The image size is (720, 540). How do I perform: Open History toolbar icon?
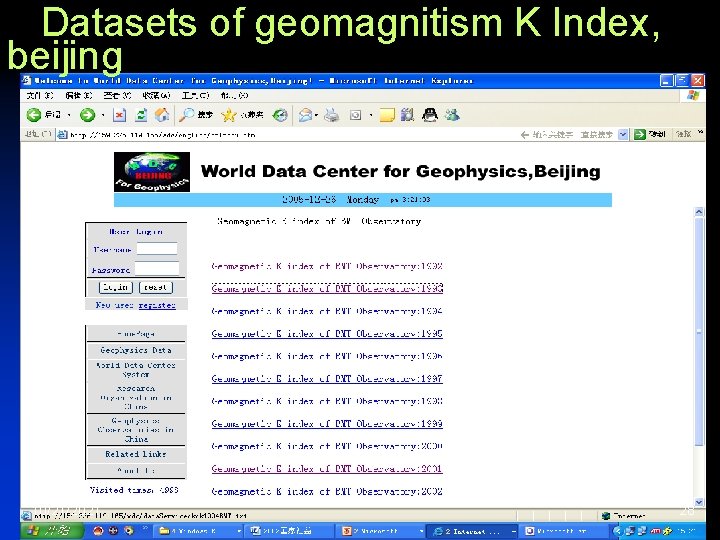pos(280,115)
